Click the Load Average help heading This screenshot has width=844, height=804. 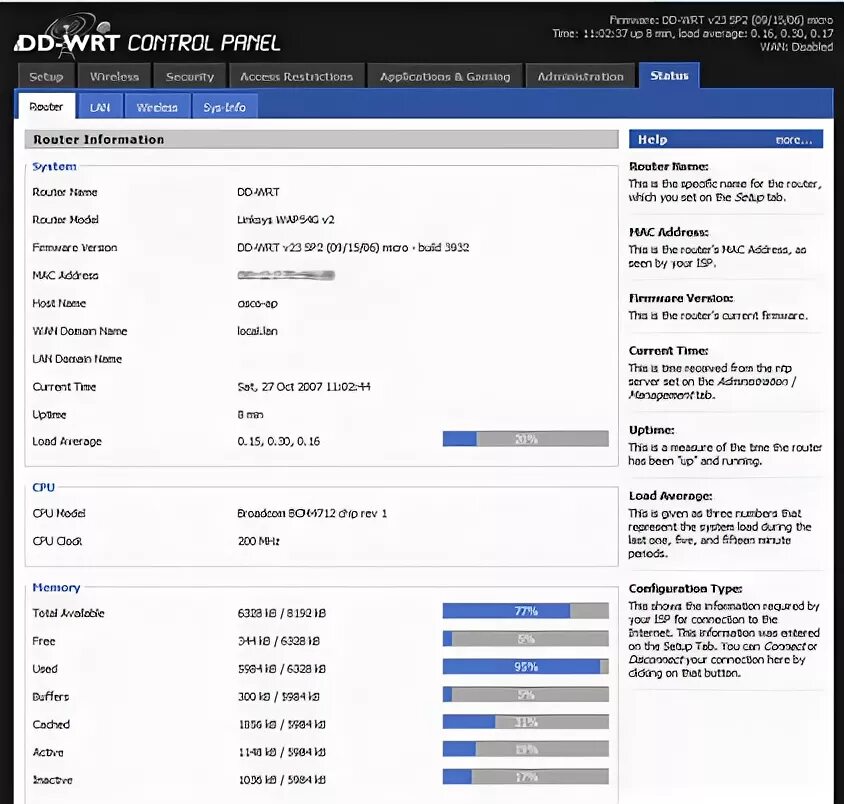(x=670, y=496)
